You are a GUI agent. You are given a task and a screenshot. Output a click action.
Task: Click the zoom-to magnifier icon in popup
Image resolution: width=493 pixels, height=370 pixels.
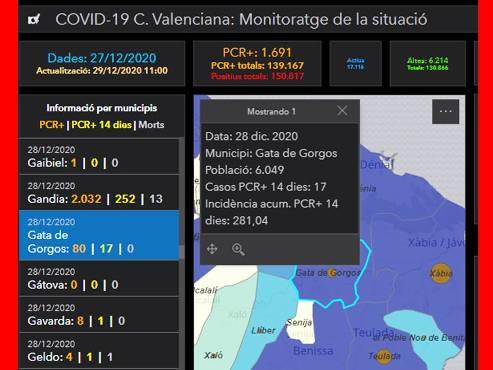point(238,249)
